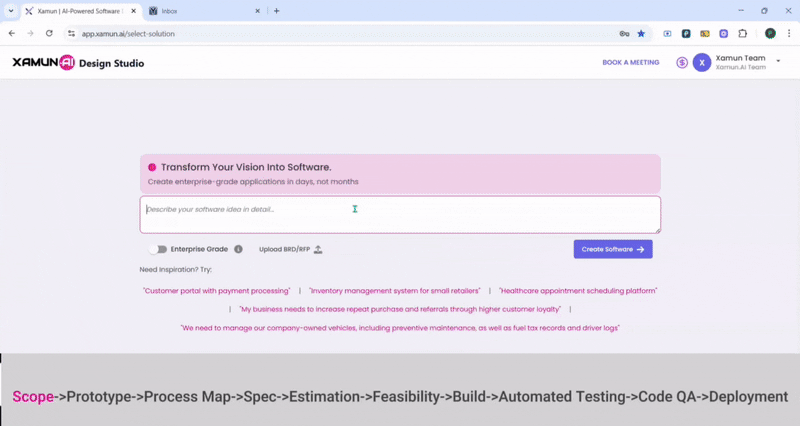Click the Xamun AI Design Studio logo

coord(78,63)
